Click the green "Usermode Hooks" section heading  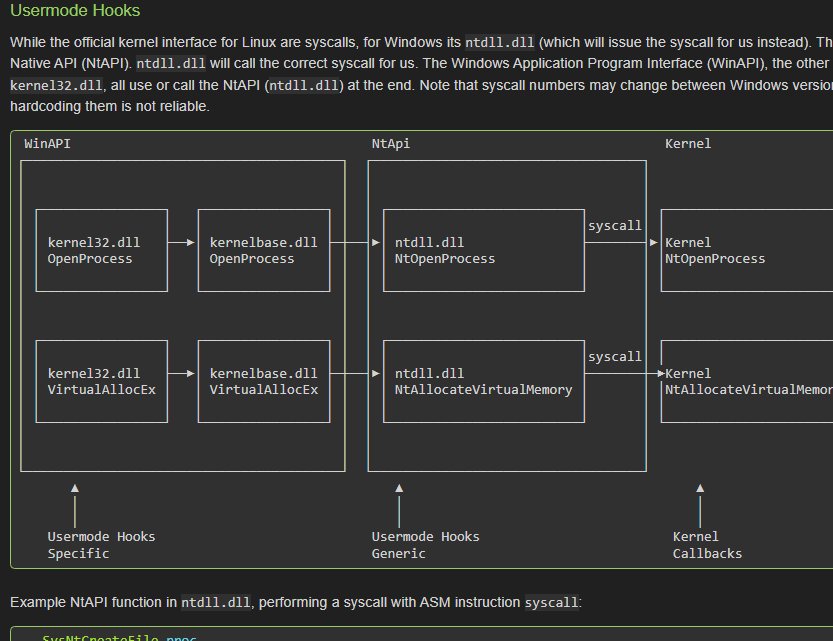coord(75,10)
